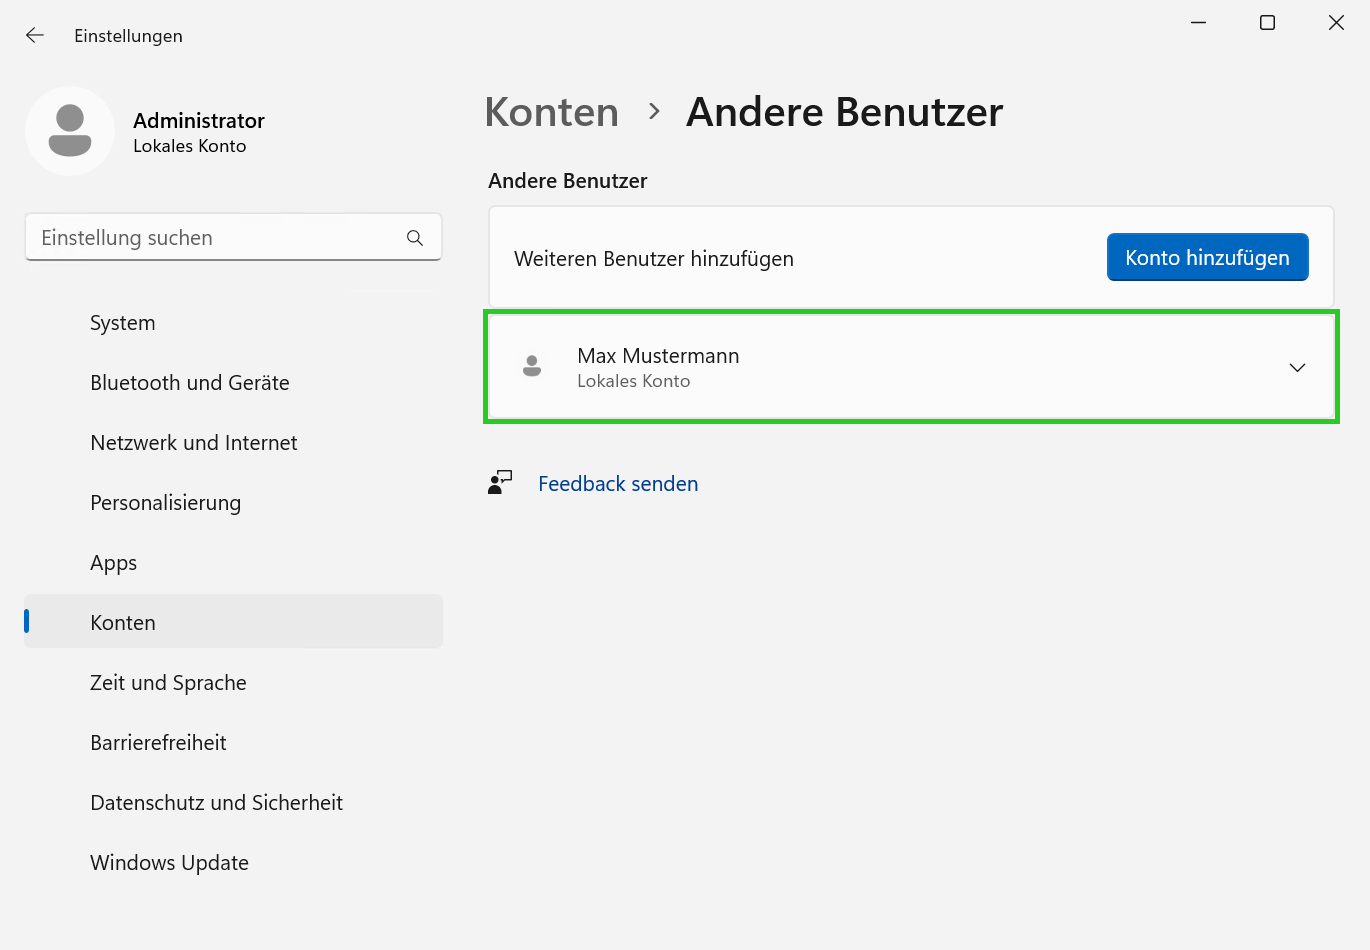Click the search magnifier icon
The width and height of the screenshot is (1370, 950).
414,238
